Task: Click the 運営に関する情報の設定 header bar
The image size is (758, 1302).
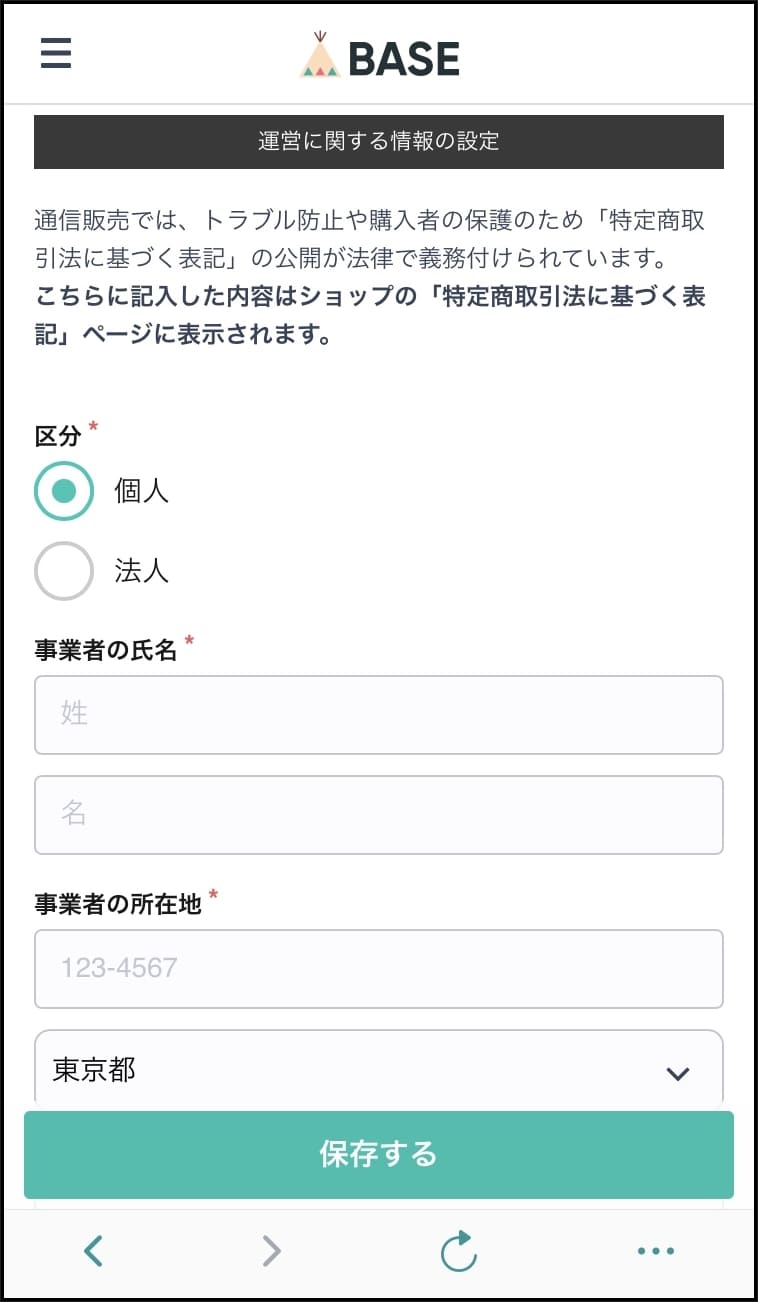Action: 378,141
